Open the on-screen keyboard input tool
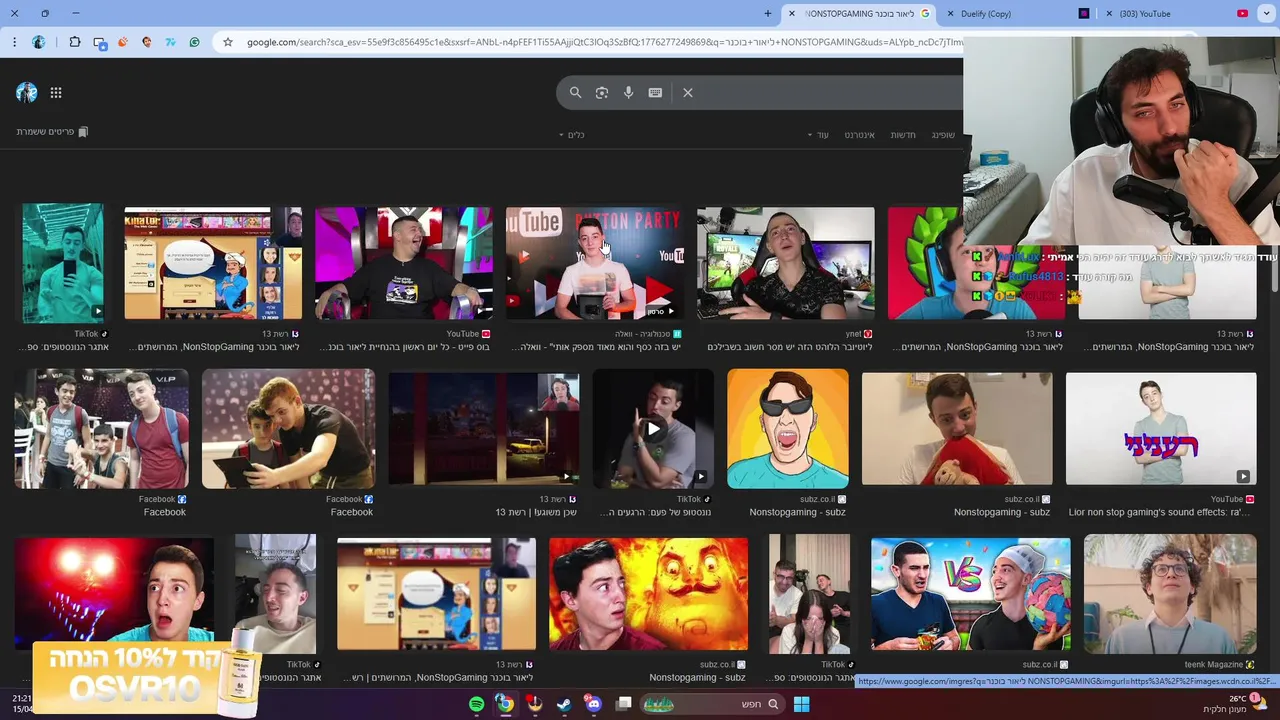The height and width of the screenshot is (720, 1280). click(x=655, y=92)
